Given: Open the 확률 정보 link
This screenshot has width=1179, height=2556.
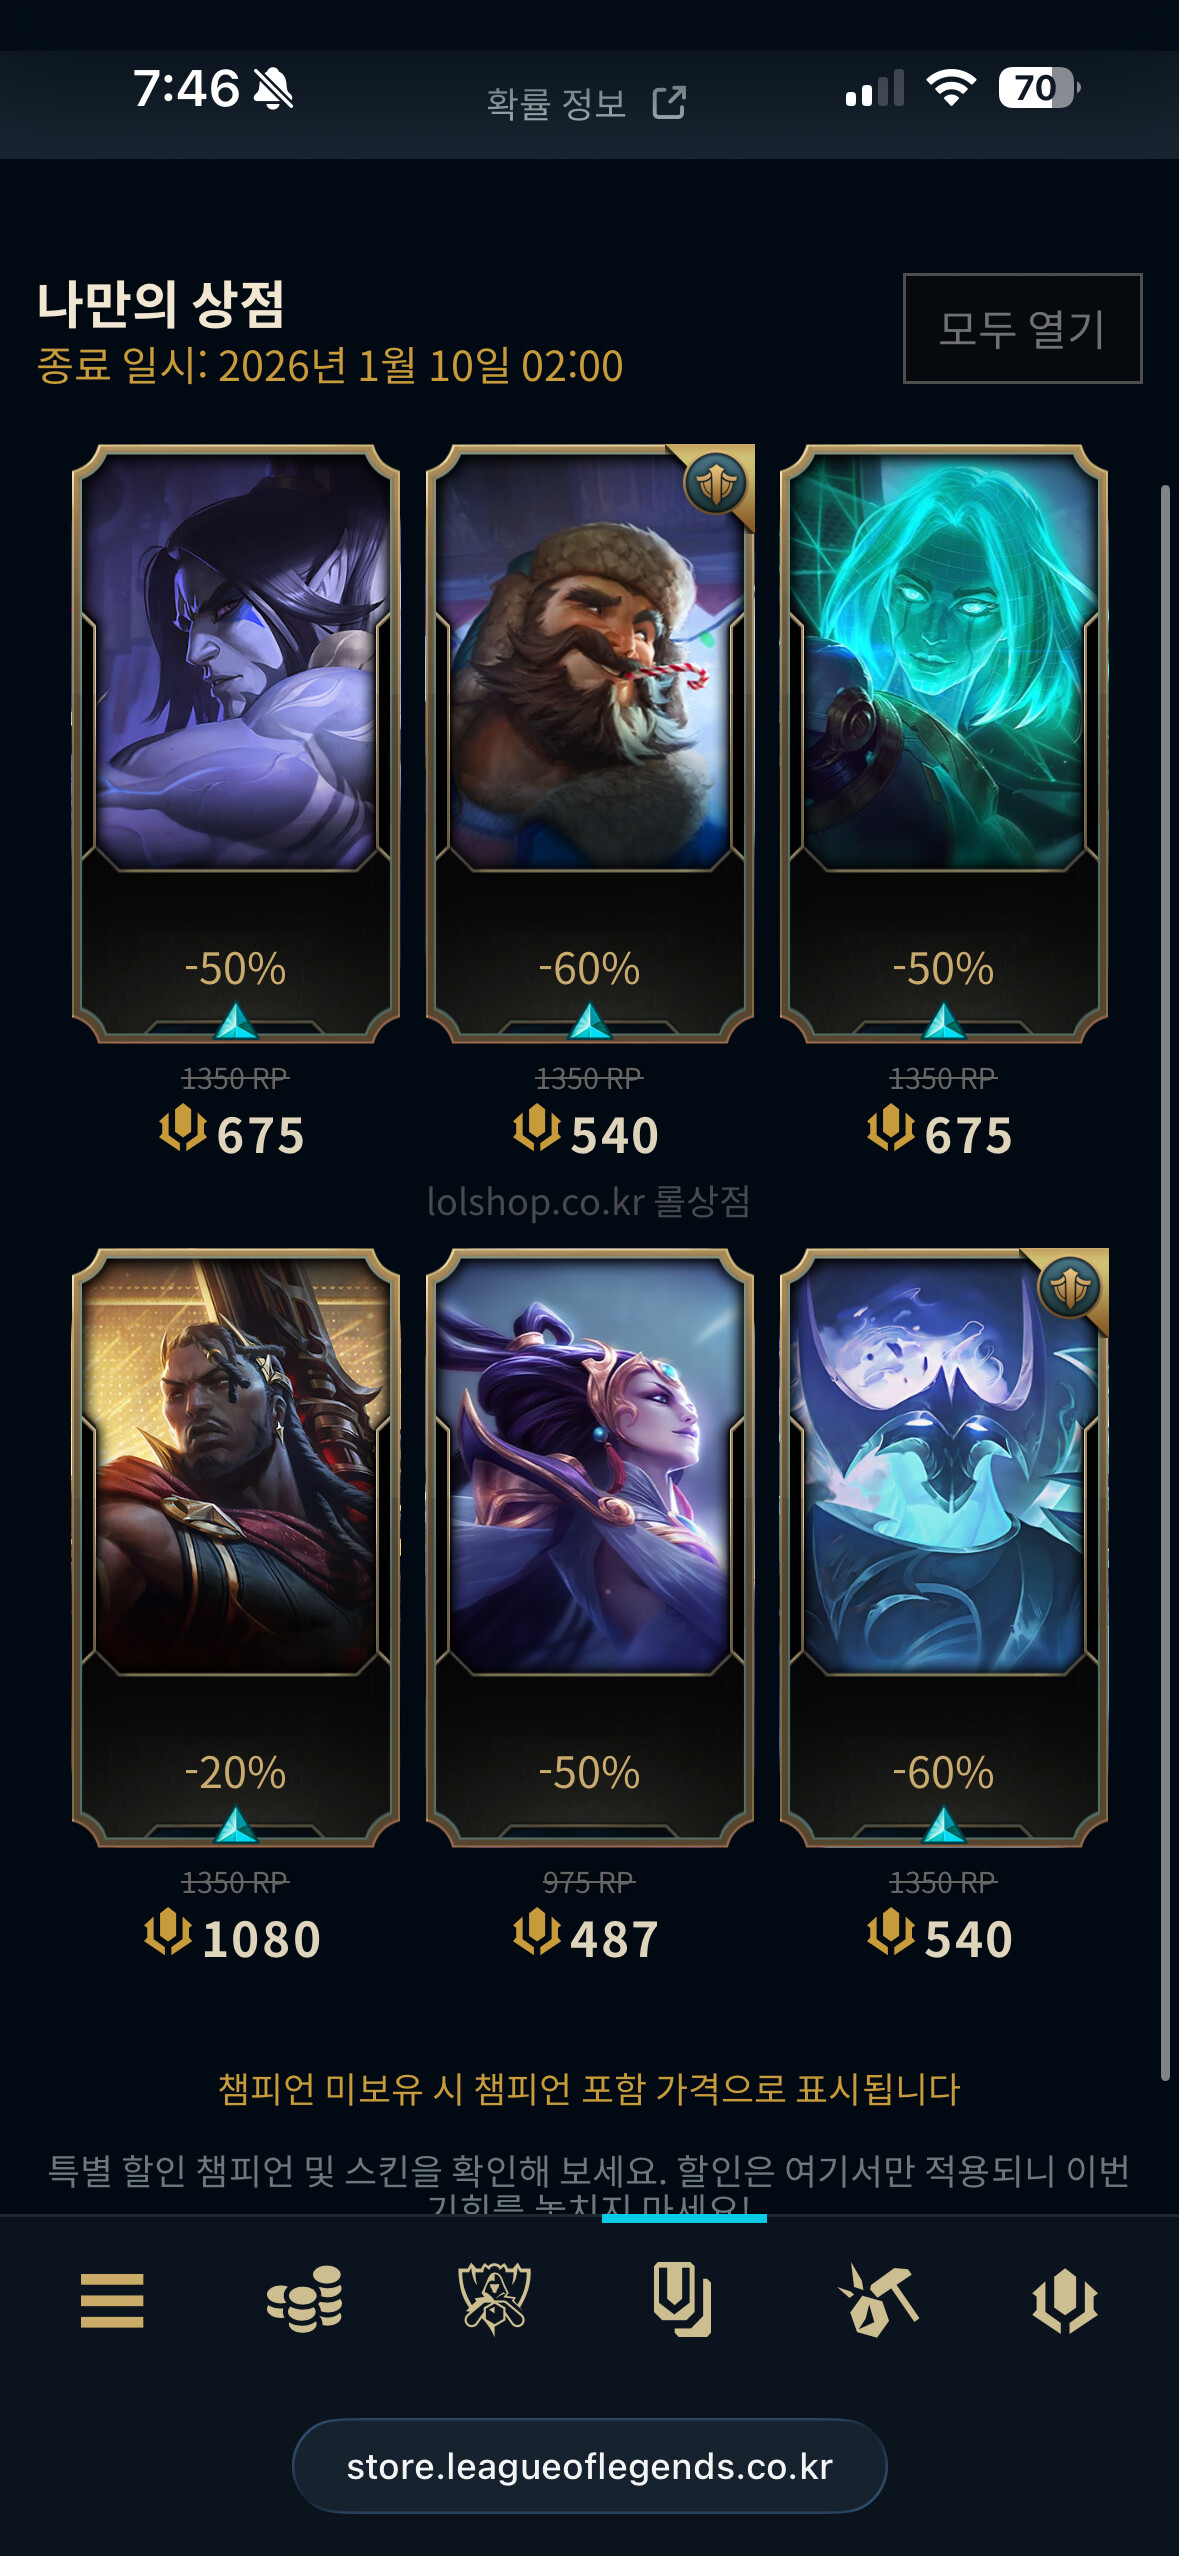Looking at the screenshot, I should pos(556,103).
